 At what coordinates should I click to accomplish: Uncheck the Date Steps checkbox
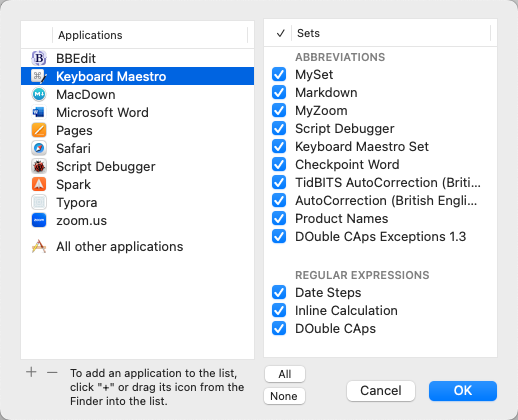(x=279, y=293)
